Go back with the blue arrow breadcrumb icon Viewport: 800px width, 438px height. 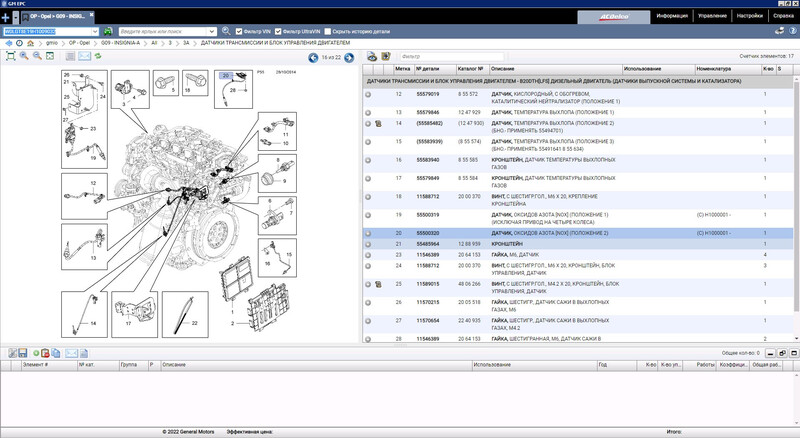(x=9, y=43)
